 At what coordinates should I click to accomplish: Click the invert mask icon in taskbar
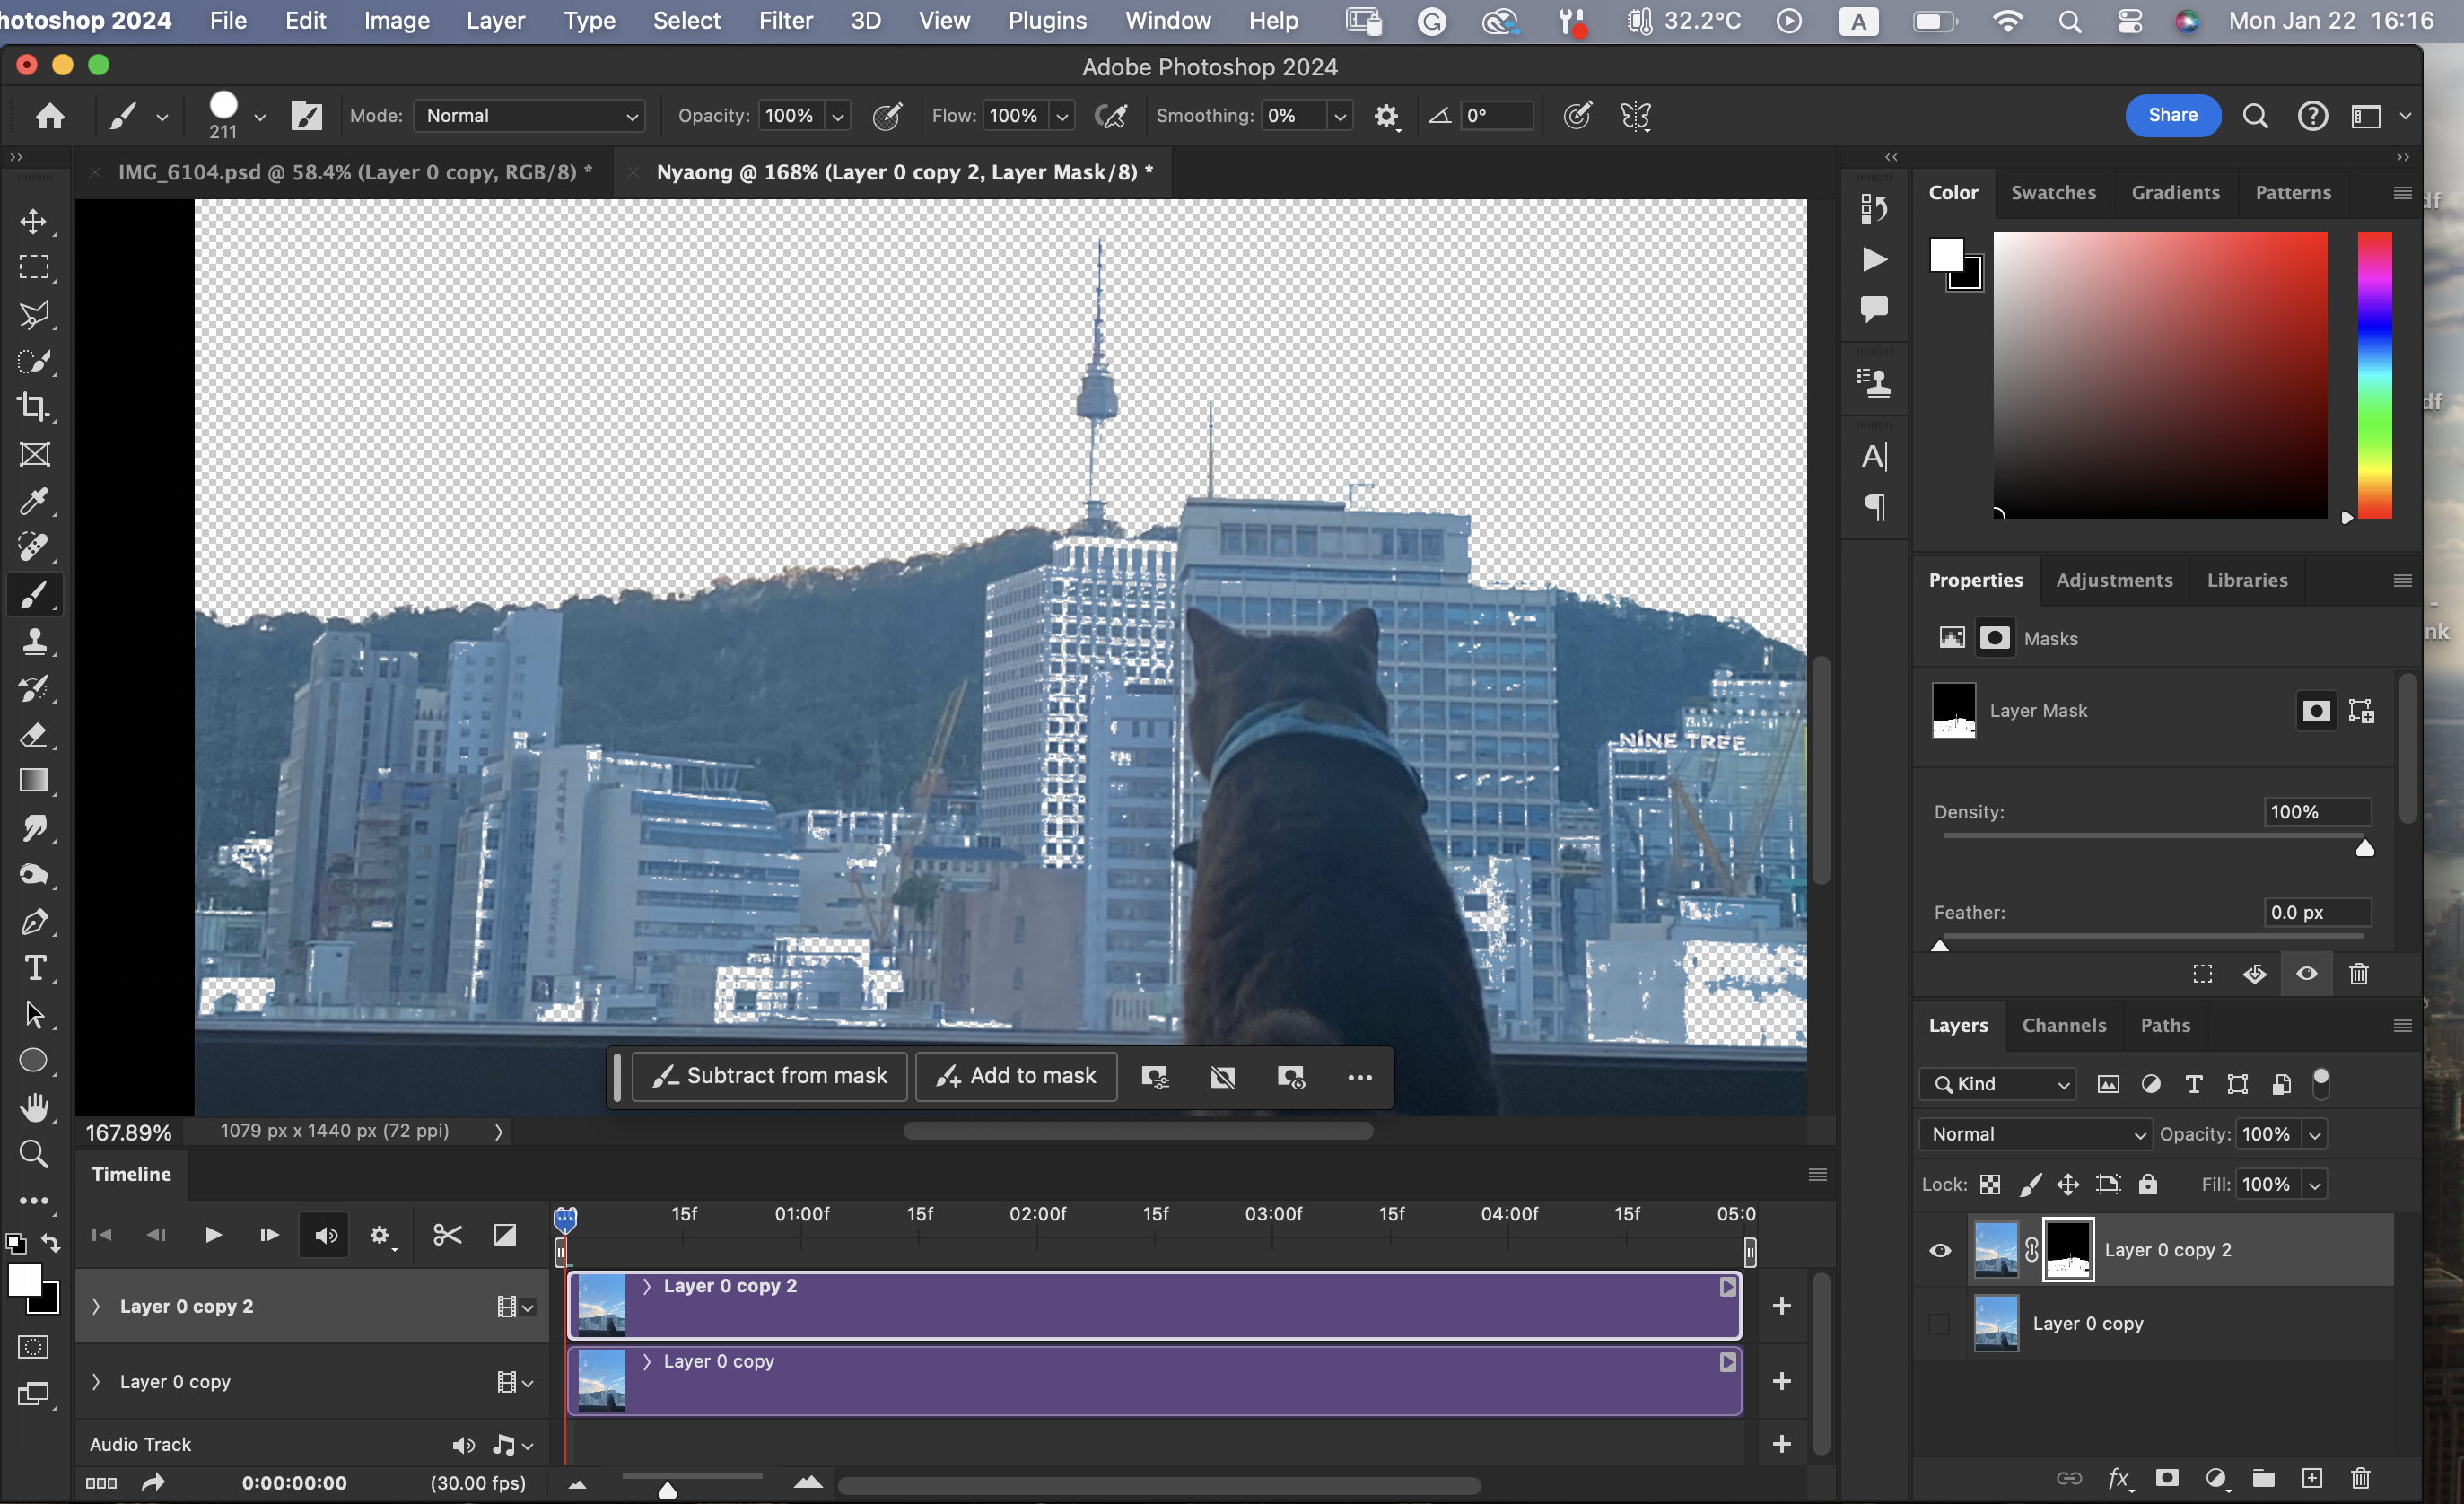(1222, 1077)
